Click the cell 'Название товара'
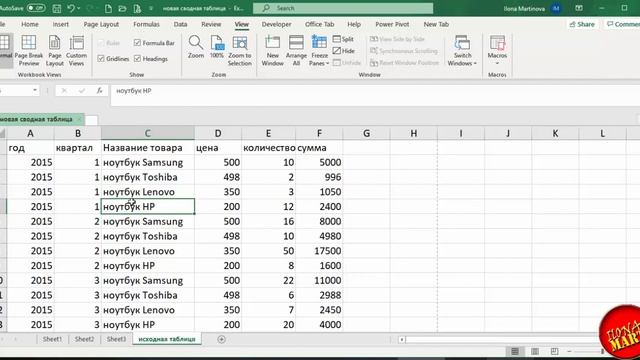640x360 pixels. (x=148, y=148)
